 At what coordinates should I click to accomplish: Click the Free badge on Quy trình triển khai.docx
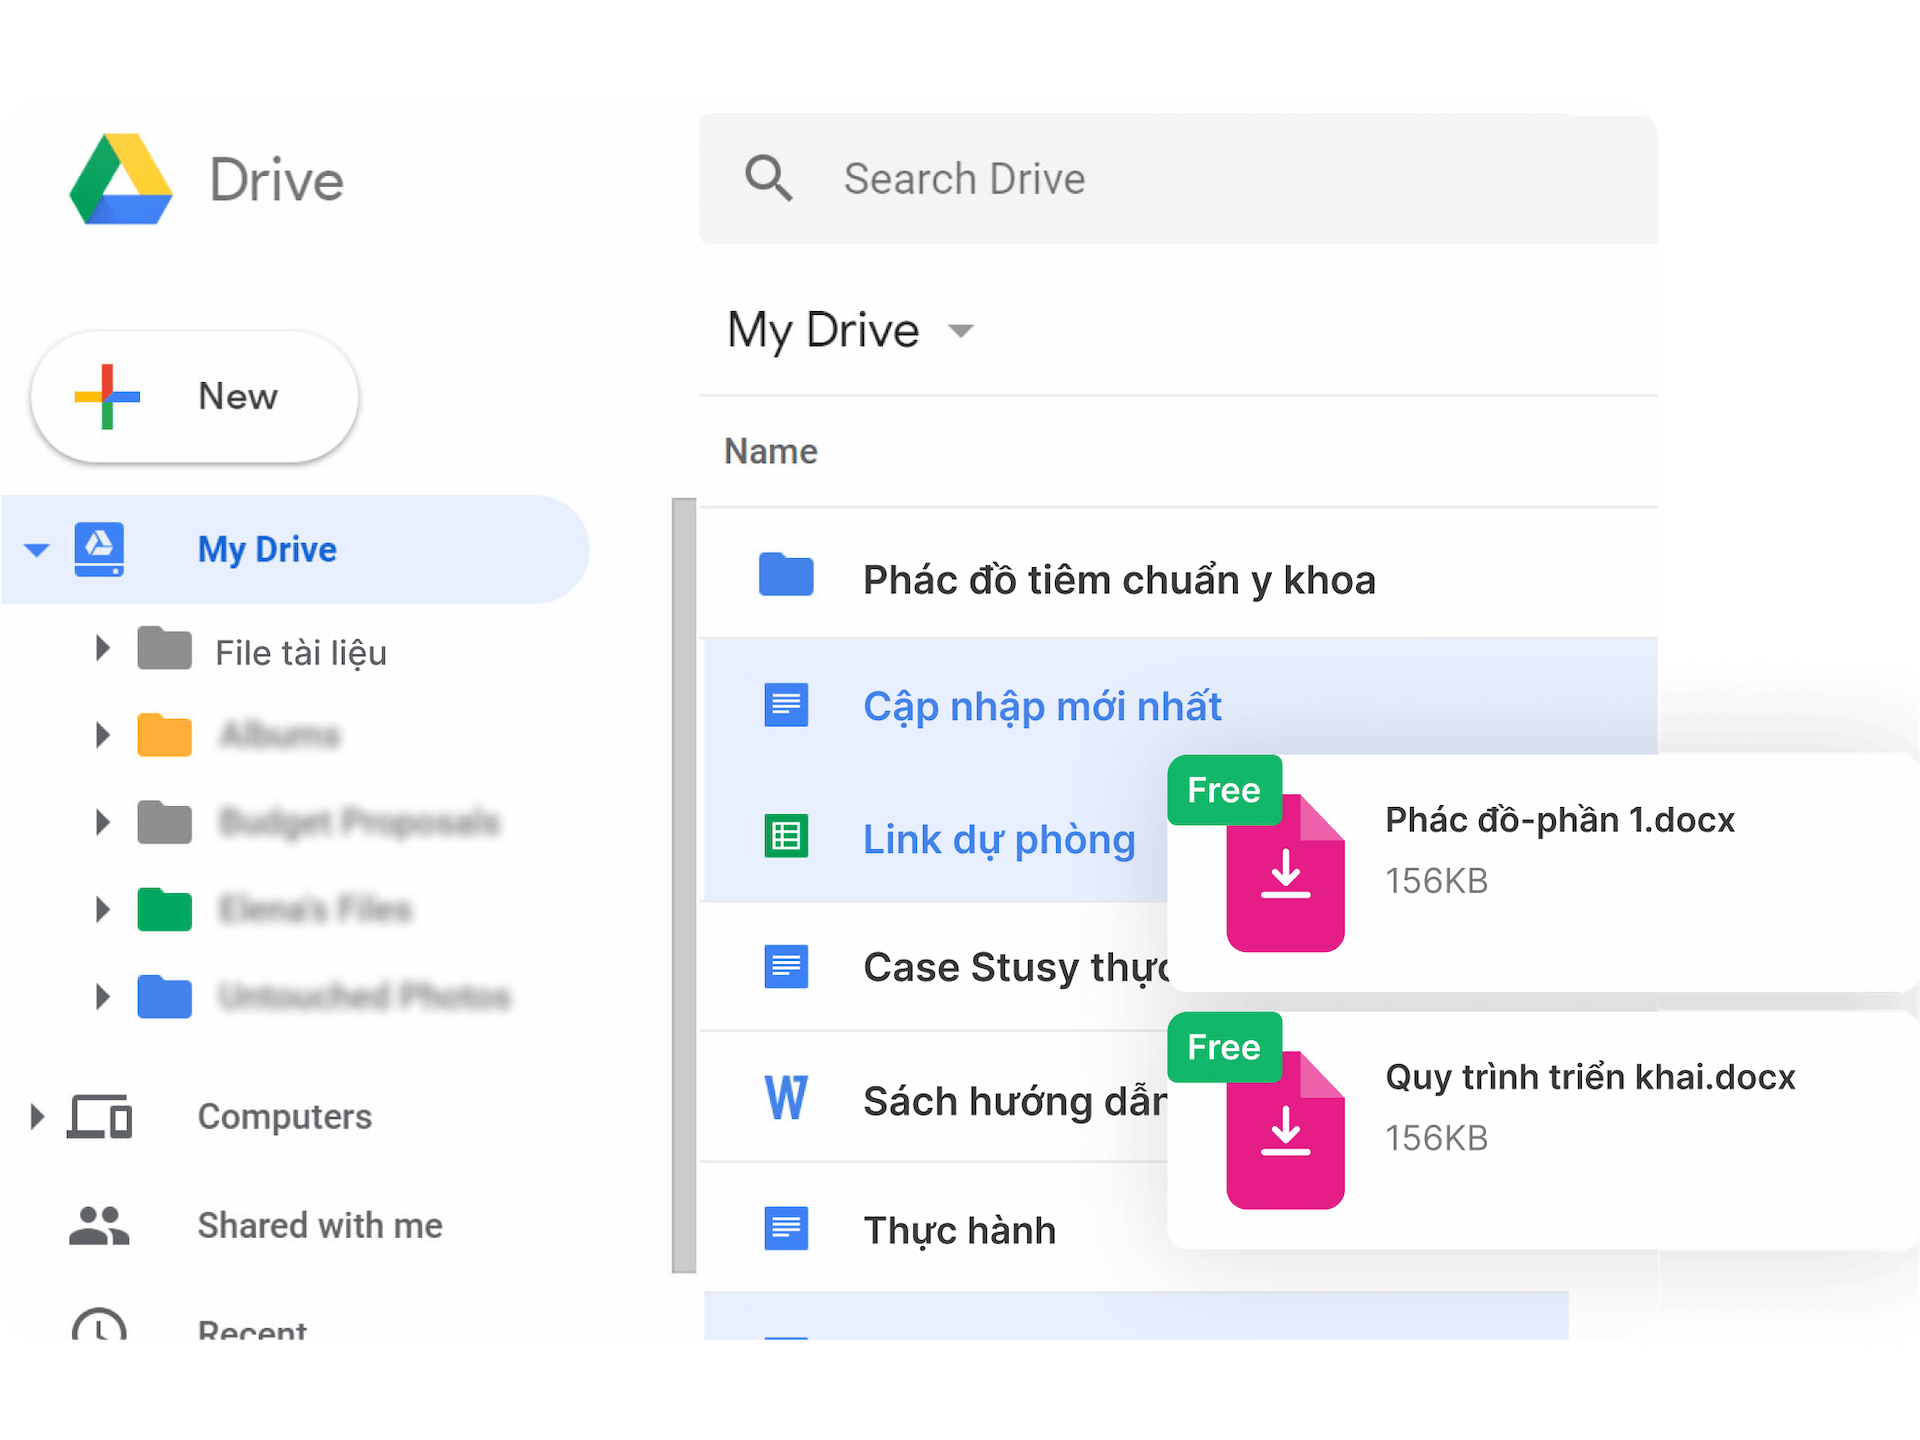point(1224,1047)
